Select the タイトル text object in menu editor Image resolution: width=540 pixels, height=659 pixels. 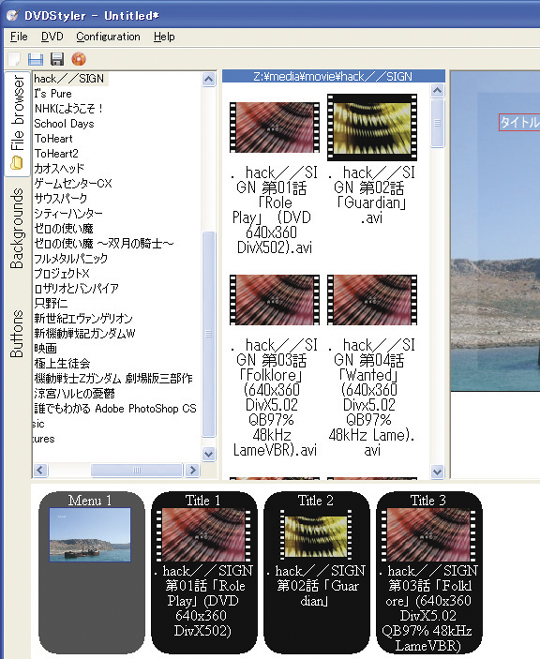tap(519, 122)
